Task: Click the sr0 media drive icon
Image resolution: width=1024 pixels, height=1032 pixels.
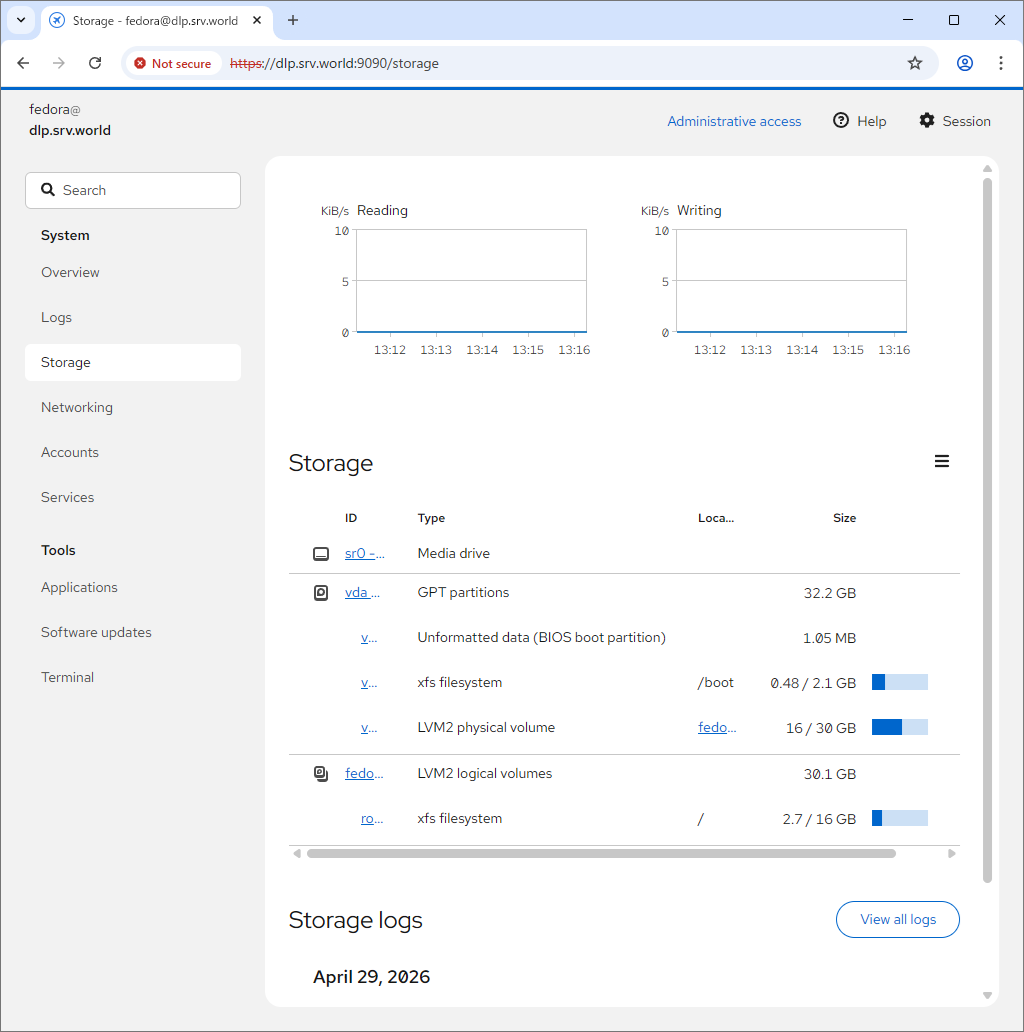Action: point(320,554)
